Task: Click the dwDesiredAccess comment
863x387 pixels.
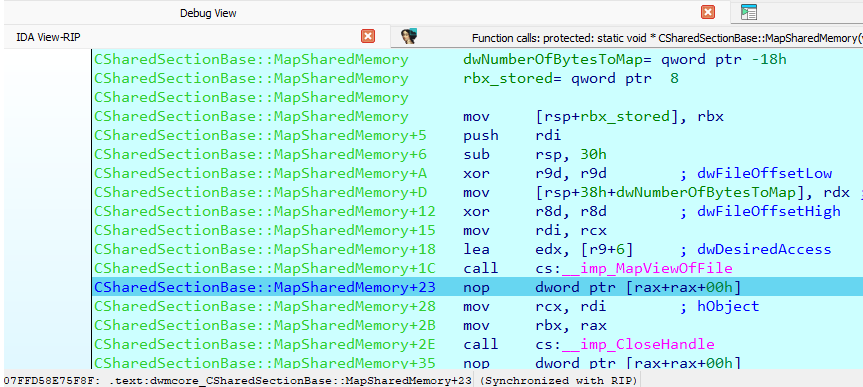Action: tap(756, 249)
